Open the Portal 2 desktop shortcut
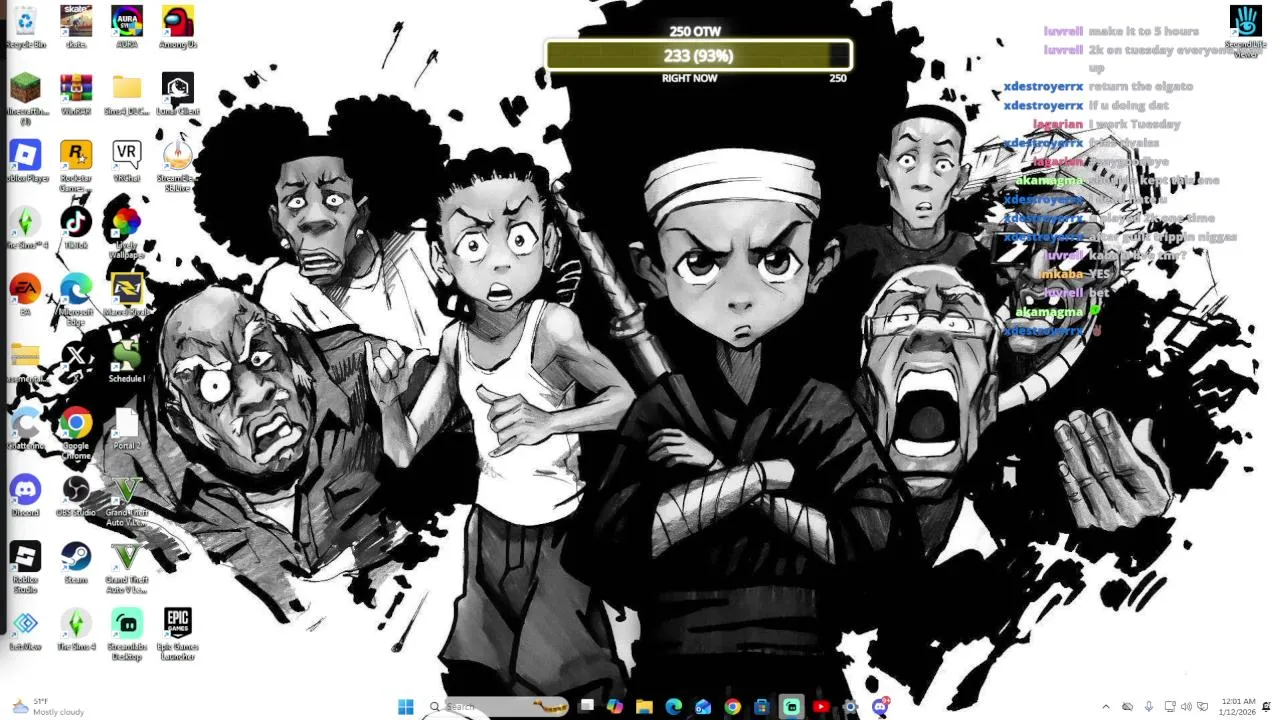The height and width of the screenshot is (720, 1280). (127, 429)
